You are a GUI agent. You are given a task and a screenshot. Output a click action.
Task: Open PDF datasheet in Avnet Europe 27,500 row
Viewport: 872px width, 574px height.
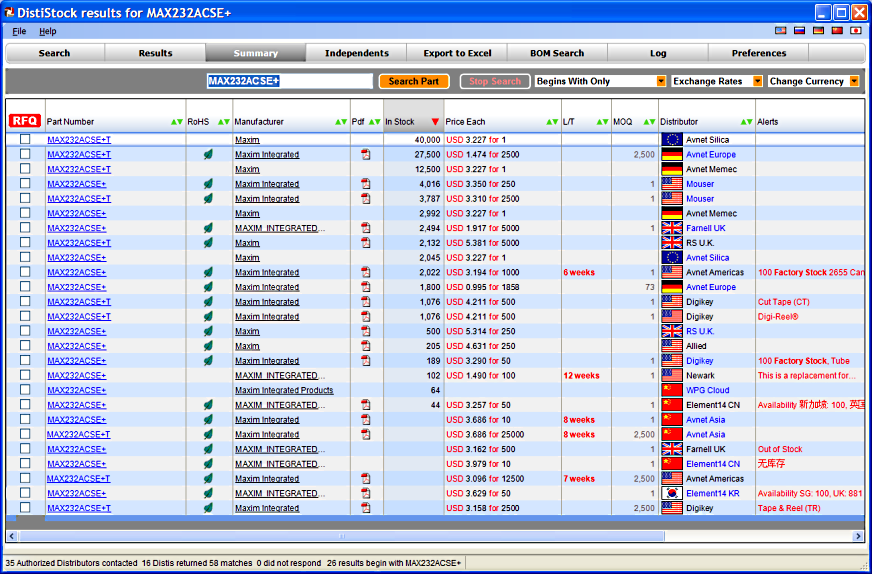(365, 154)
